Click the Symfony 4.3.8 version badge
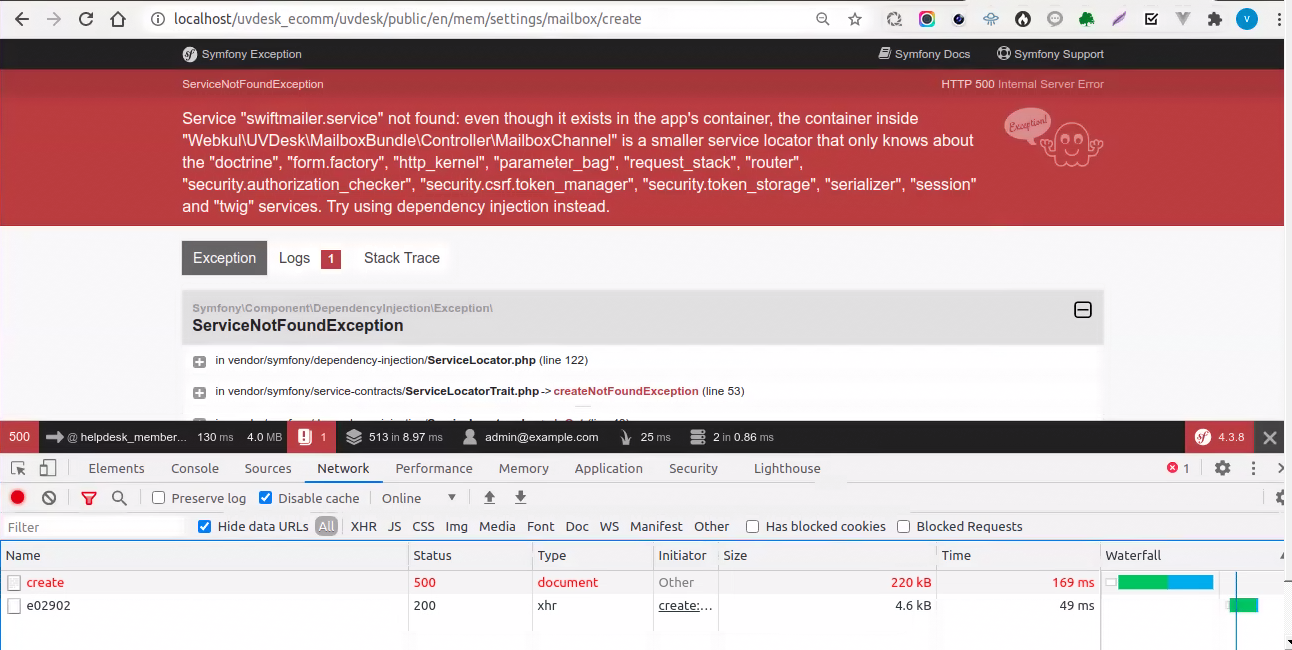 coord(1220,437)
